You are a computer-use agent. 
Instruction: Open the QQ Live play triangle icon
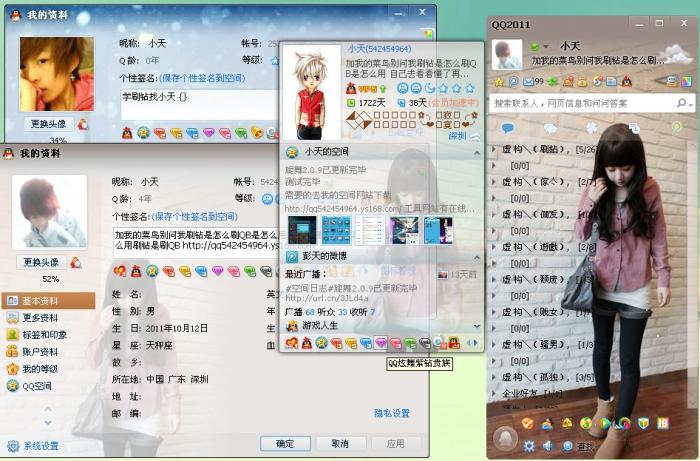pos(605,423)
